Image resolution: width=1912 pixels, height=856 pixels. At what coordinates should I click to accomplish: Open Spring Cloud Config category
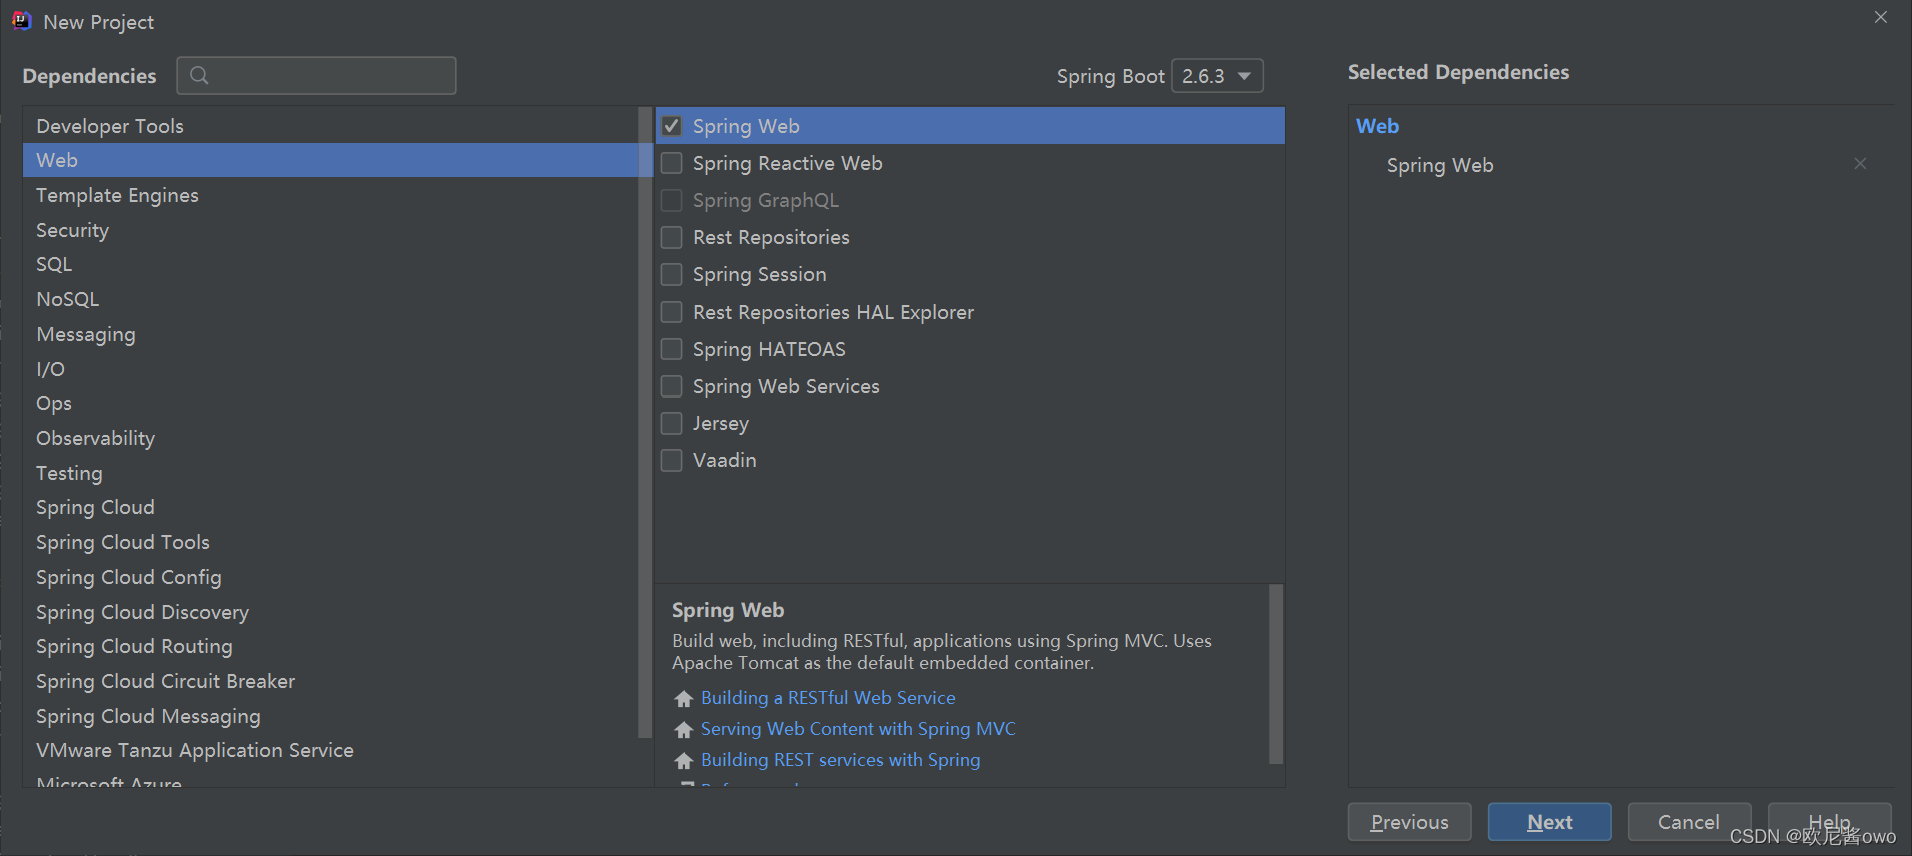(330, 577)
